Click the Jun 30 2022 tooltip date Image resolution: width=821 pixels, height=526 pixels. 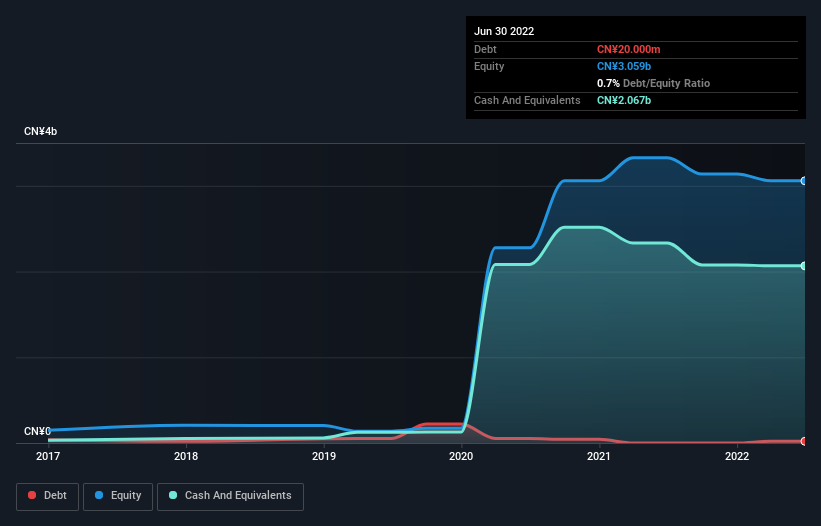pyautogui.click(x=504, y=31)
